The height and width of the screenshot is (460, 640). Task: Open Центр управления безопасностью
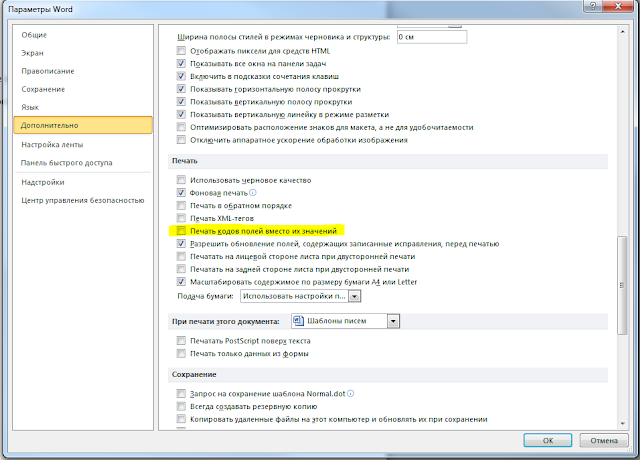[83, 200]
